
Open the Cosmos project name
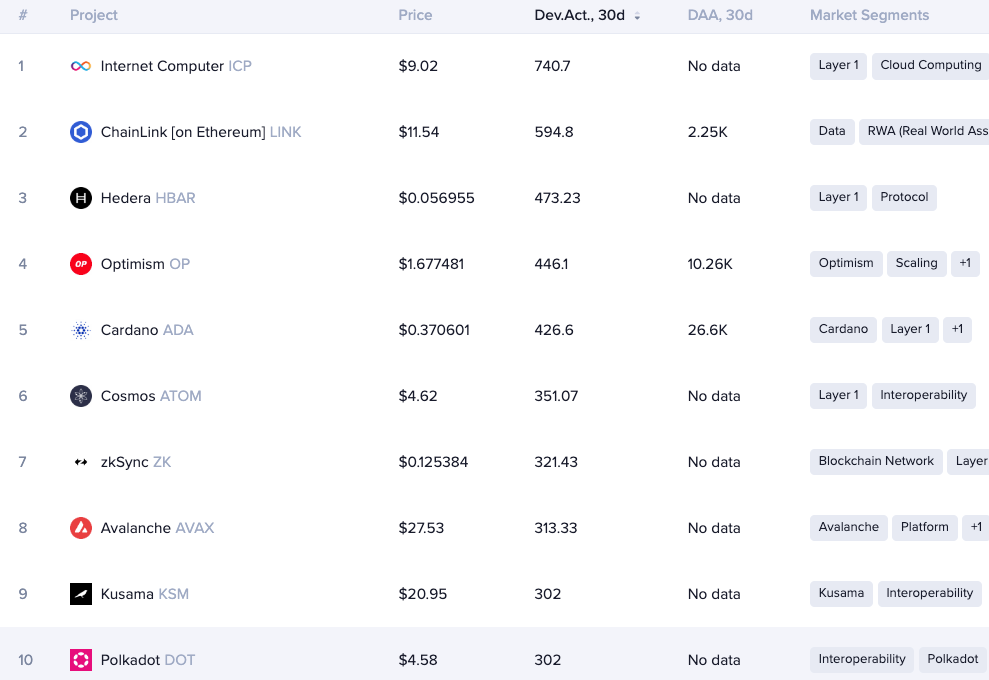point(128,396)
